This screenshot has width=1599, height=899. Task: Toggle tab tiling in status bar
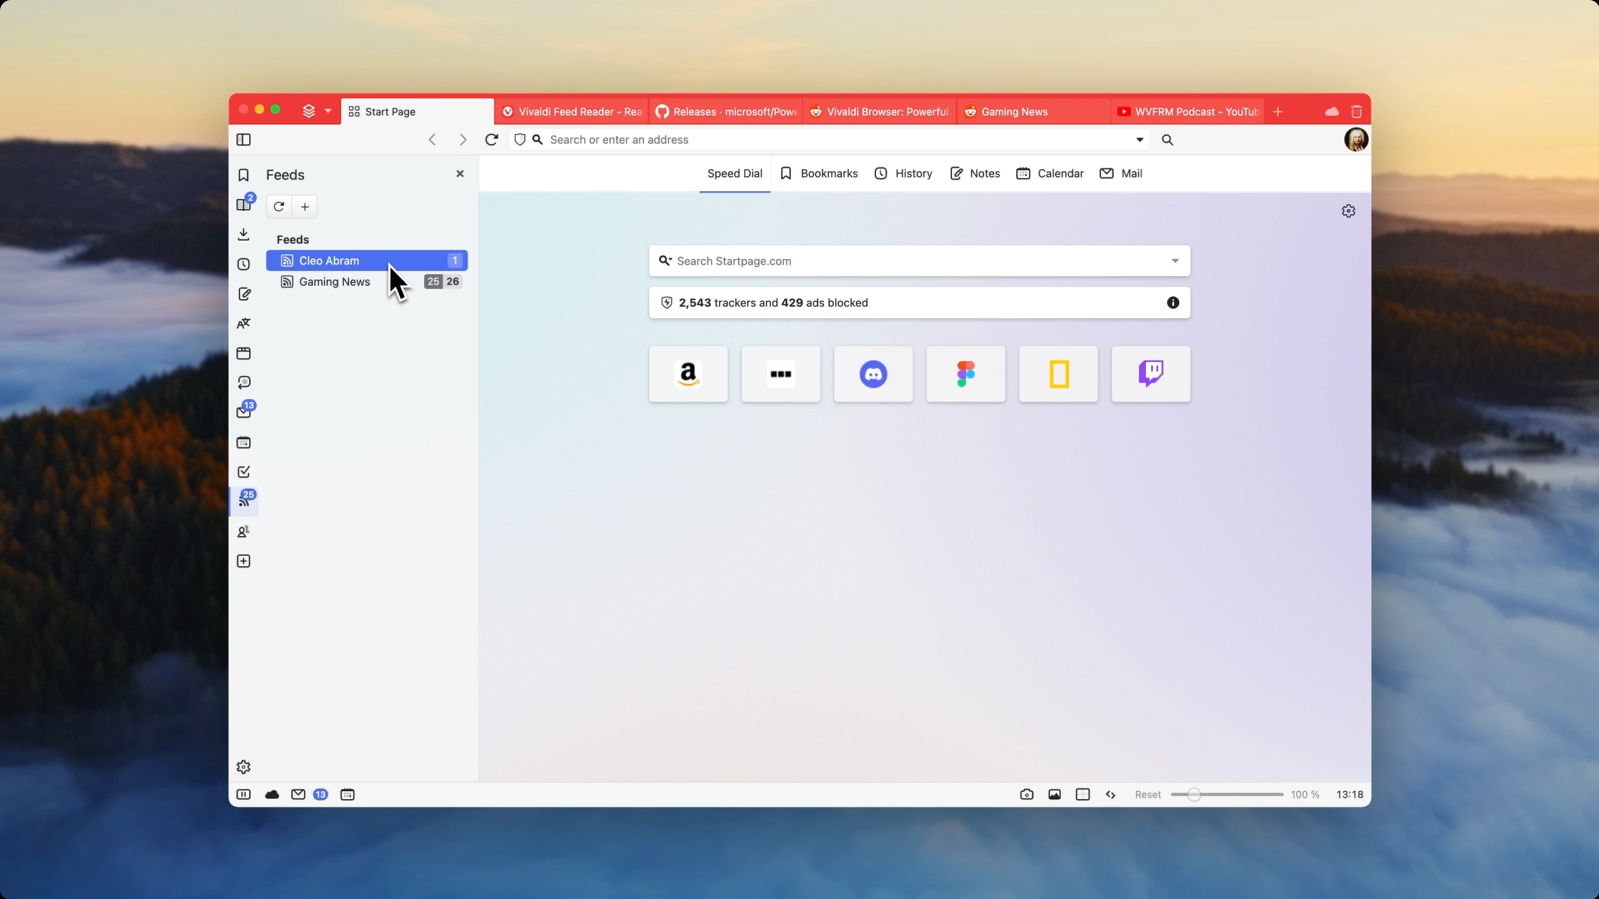click(x=1082, y=795)
